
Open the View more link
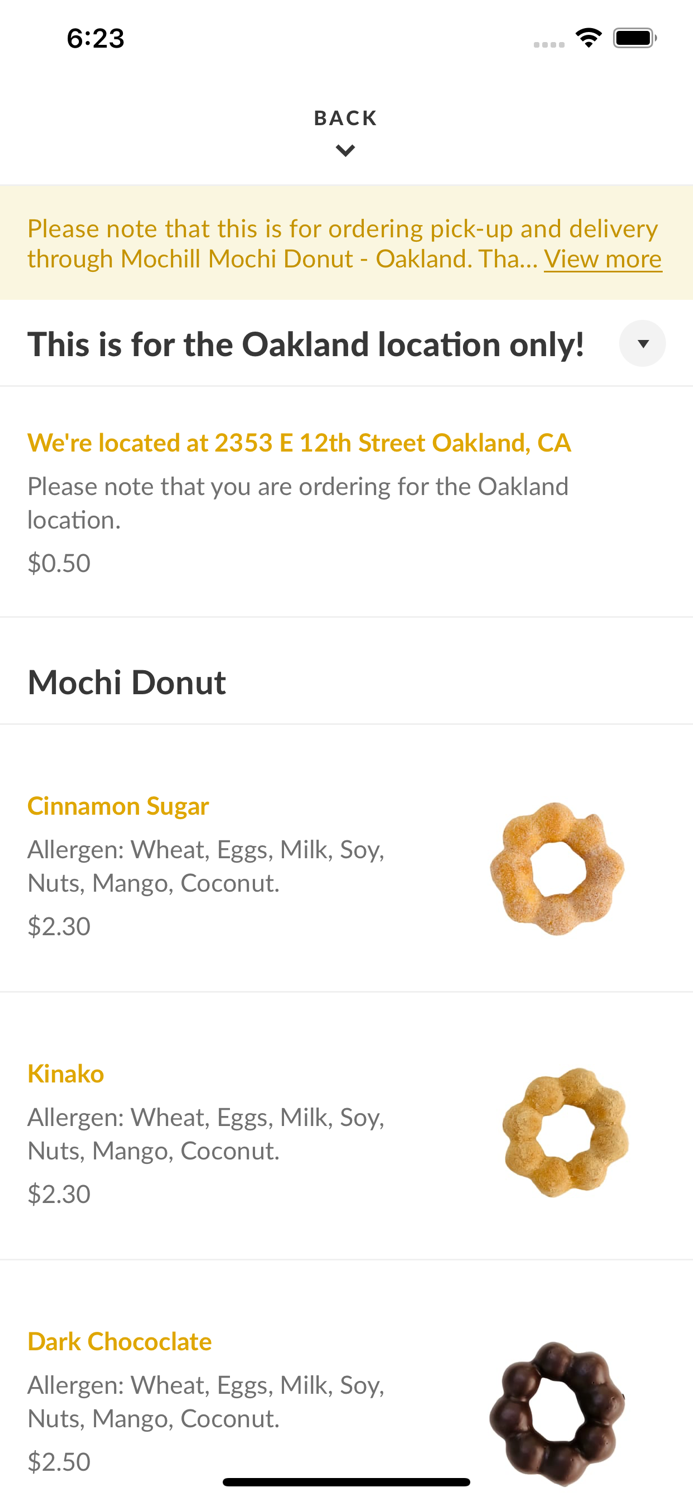[603, 259]
